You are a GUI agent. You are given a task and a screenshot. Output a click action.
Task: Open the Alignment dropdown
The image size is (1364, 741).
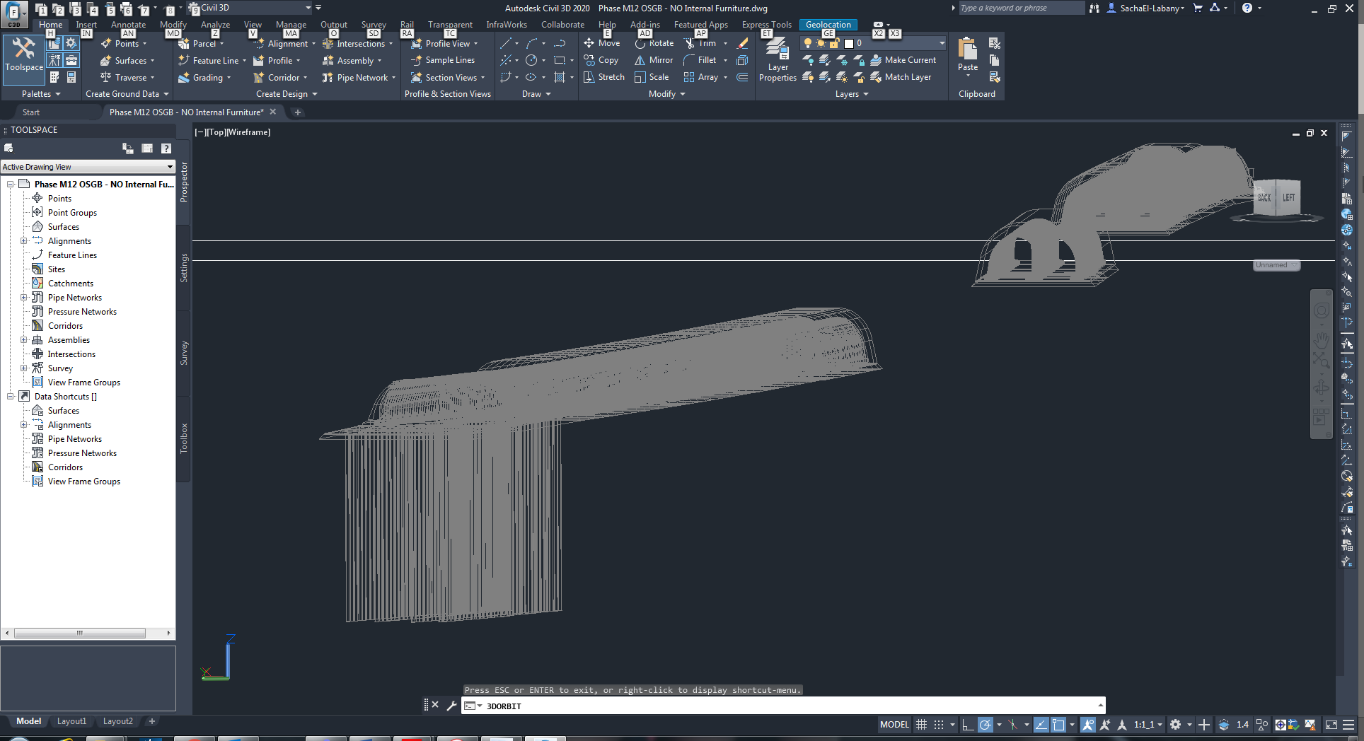(x=282, y=44)
